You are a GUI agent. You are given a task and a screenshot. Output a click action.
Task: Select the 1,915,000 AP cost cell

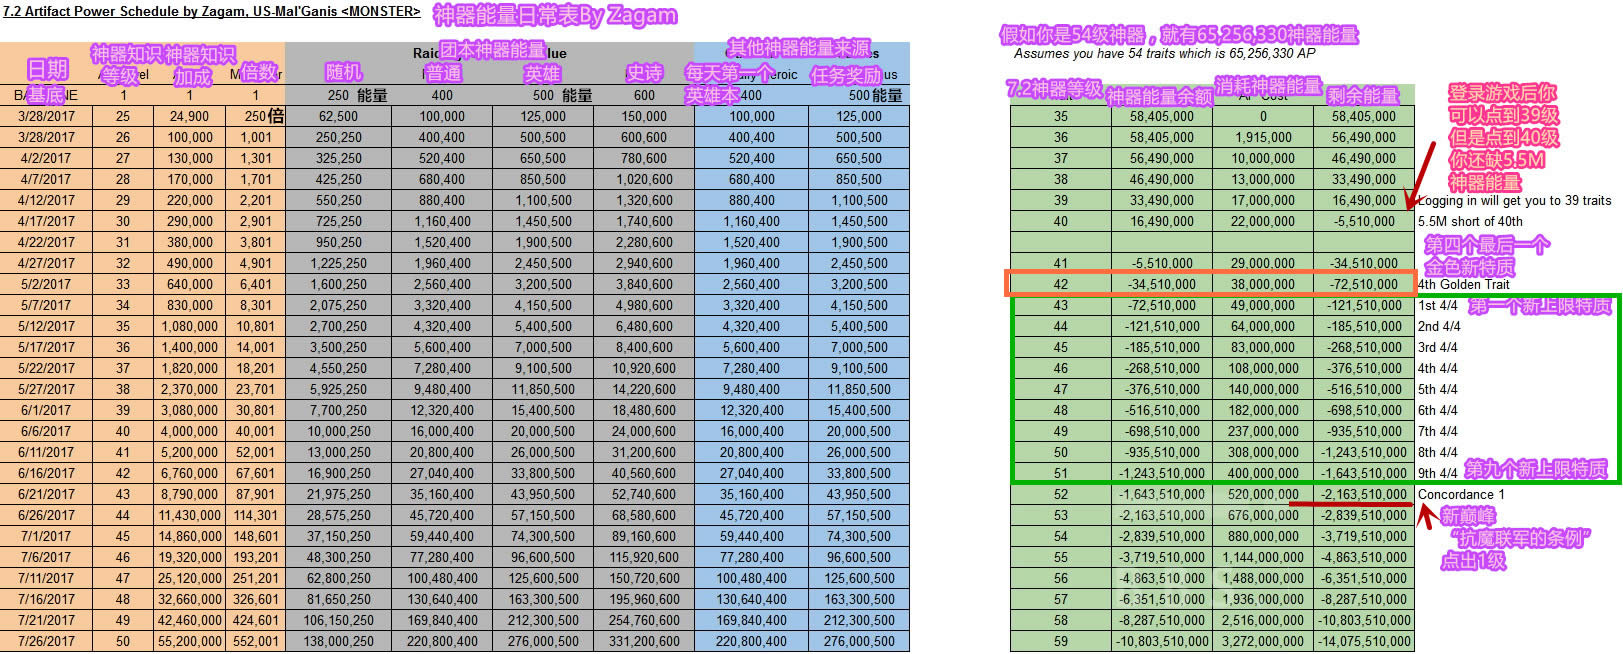[x=1263, y=137]
